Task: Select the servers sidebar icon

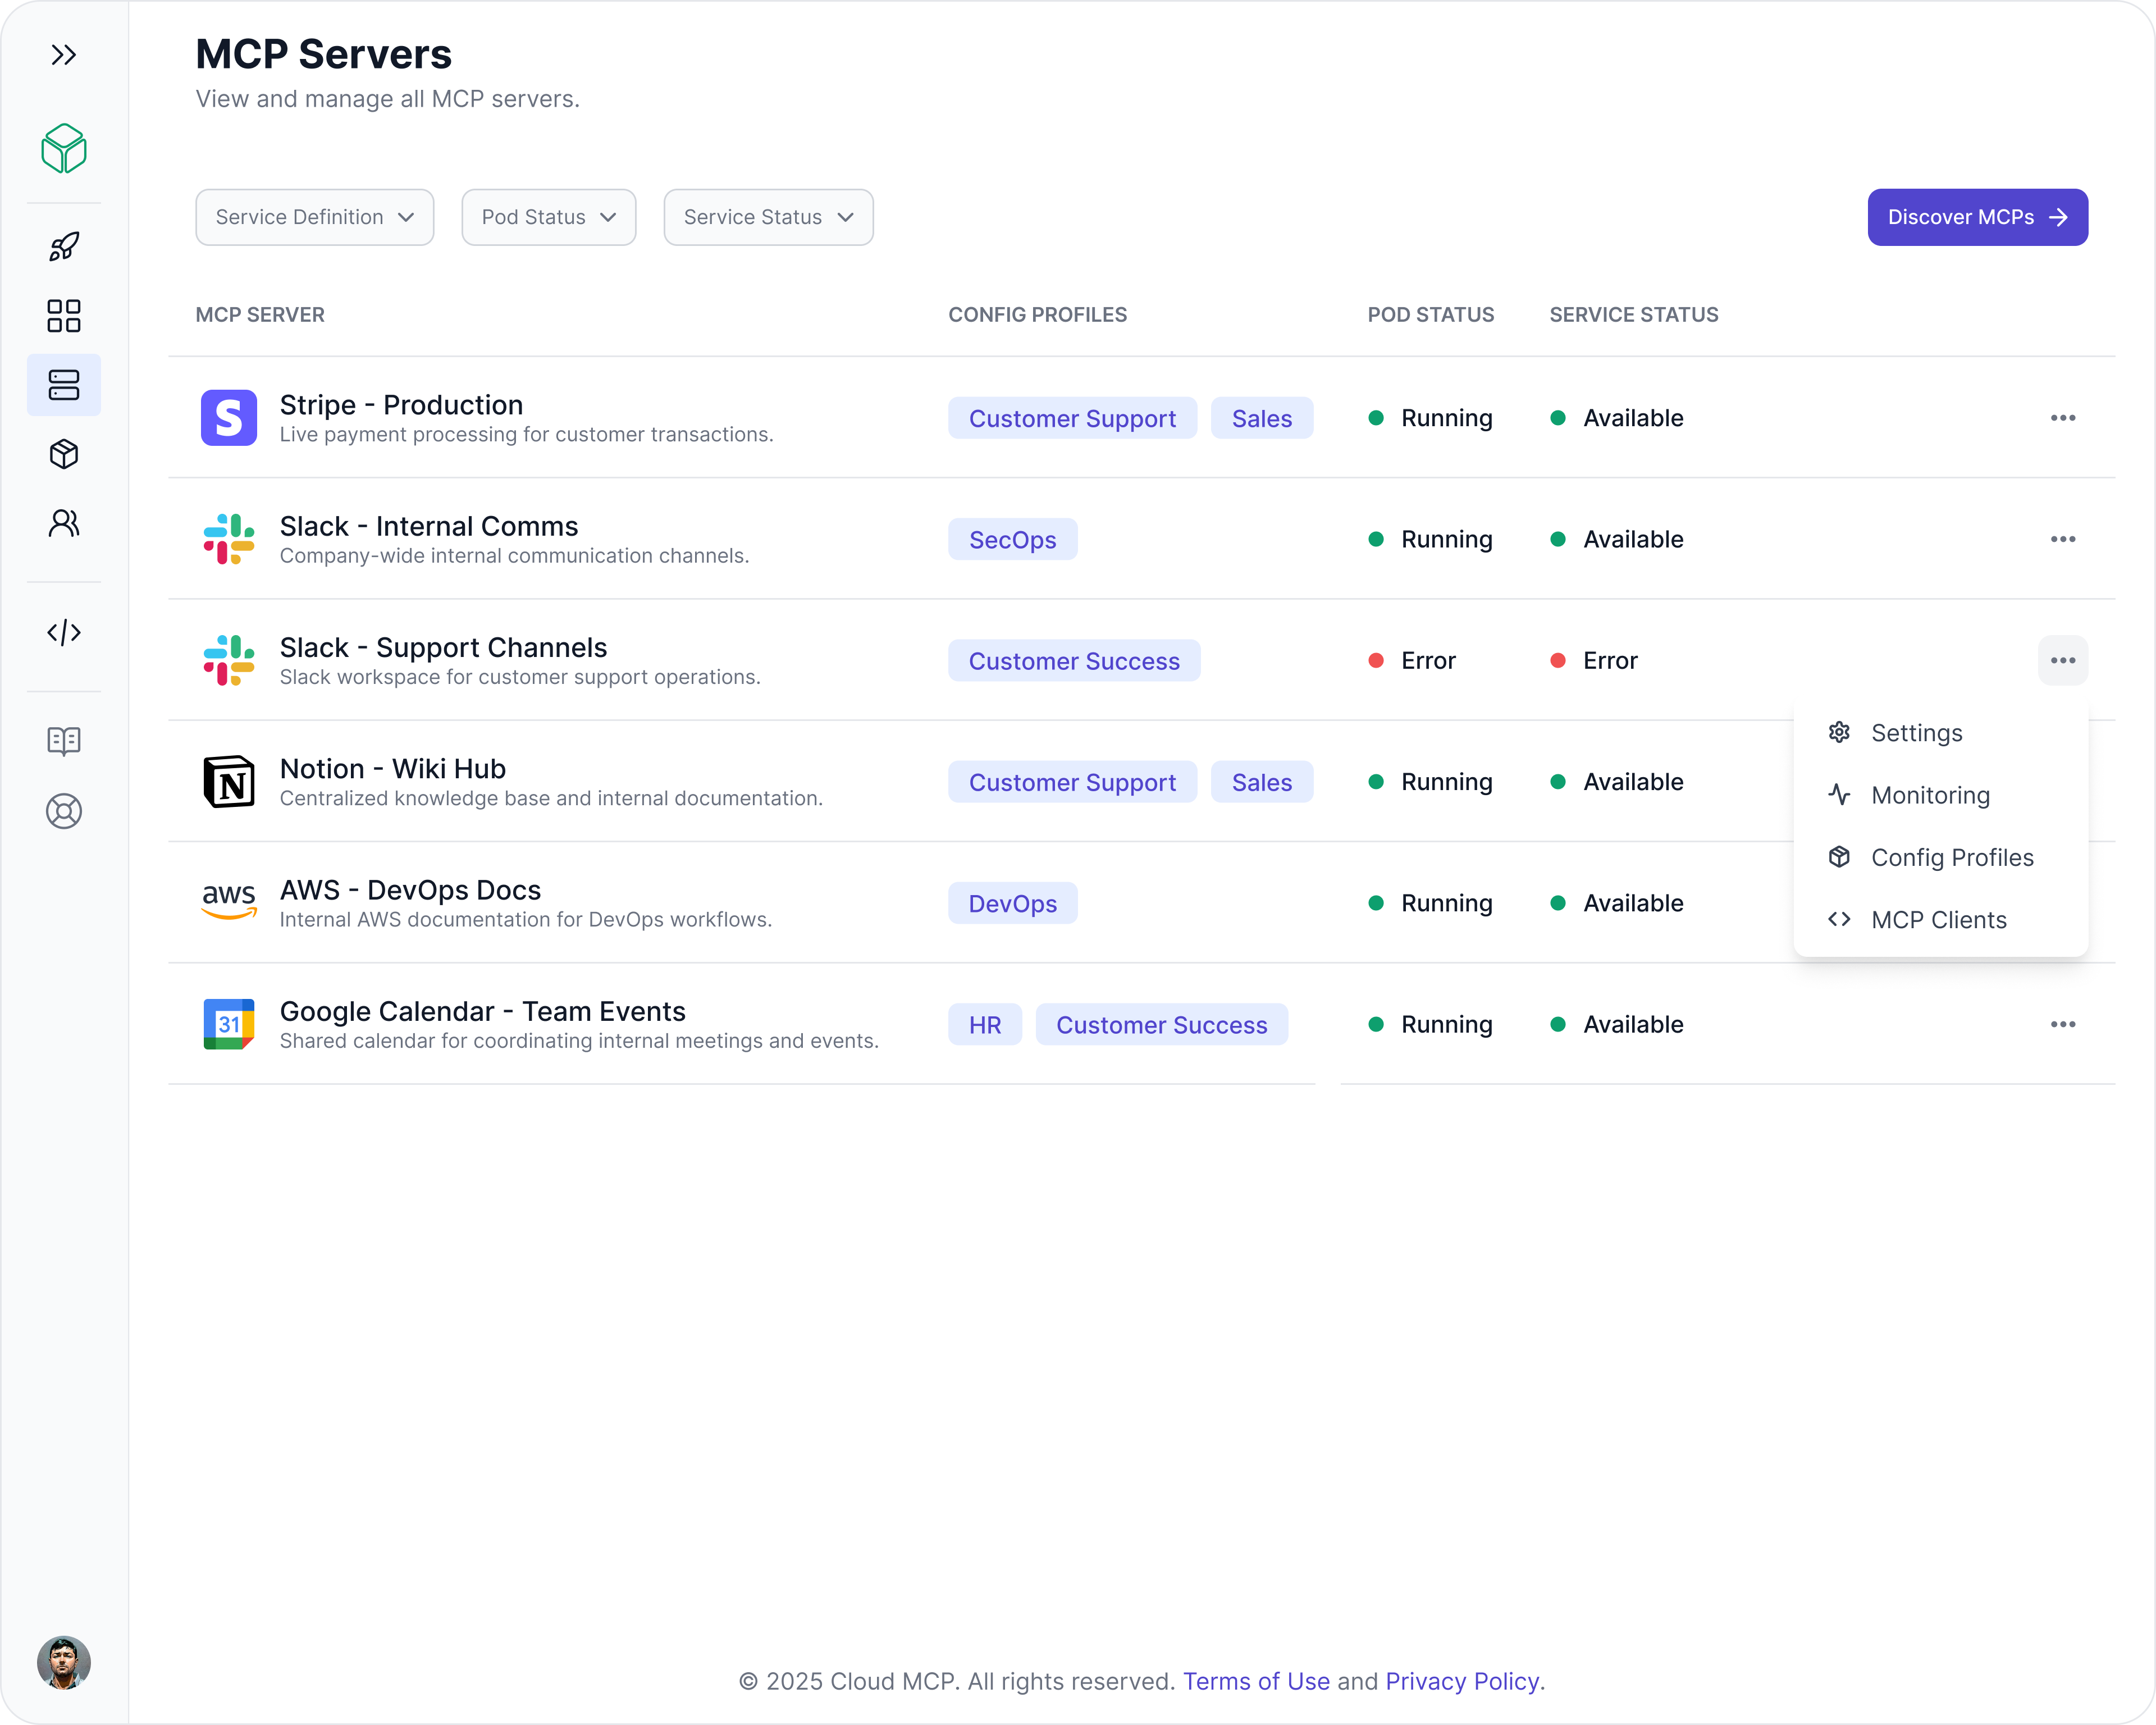Action: pos(64,385)
